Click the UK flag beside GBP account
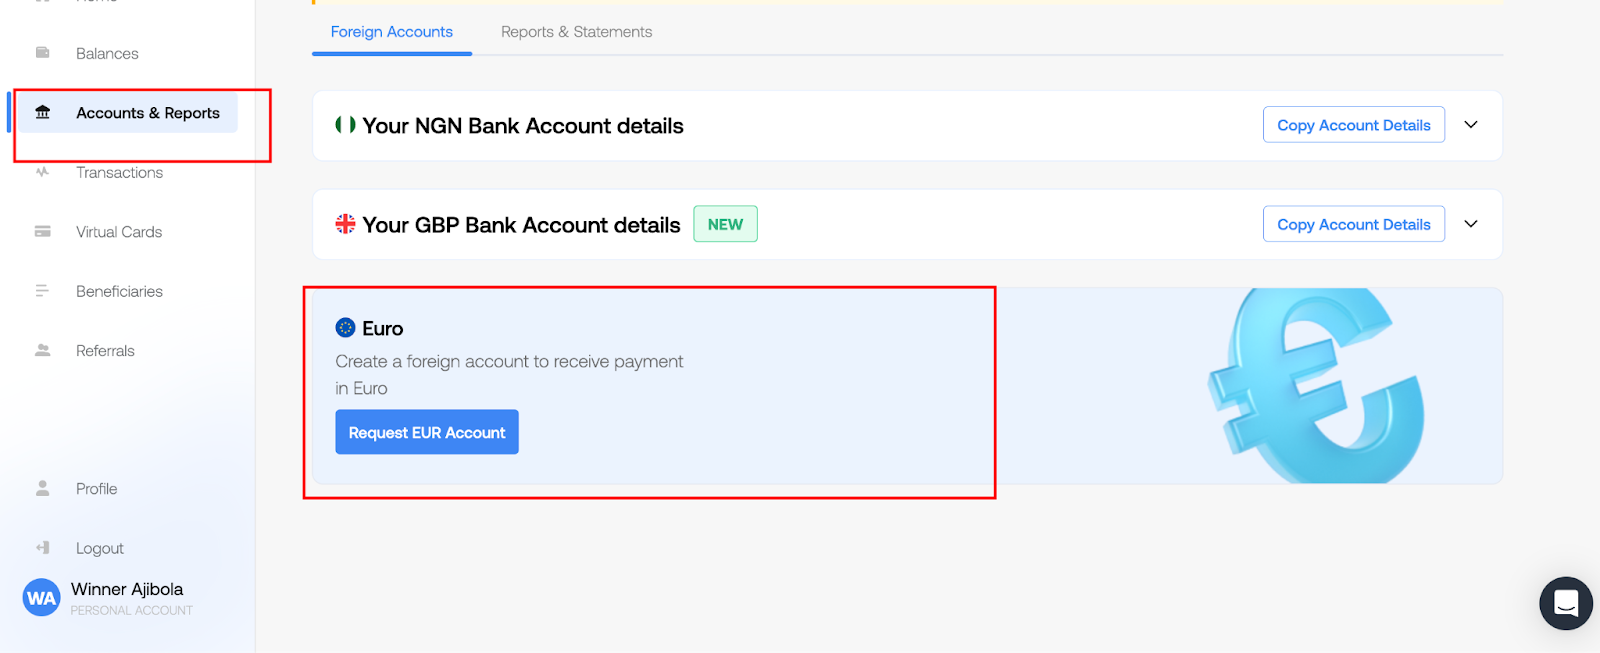1600x653 pixels. (x=345, y=224)
